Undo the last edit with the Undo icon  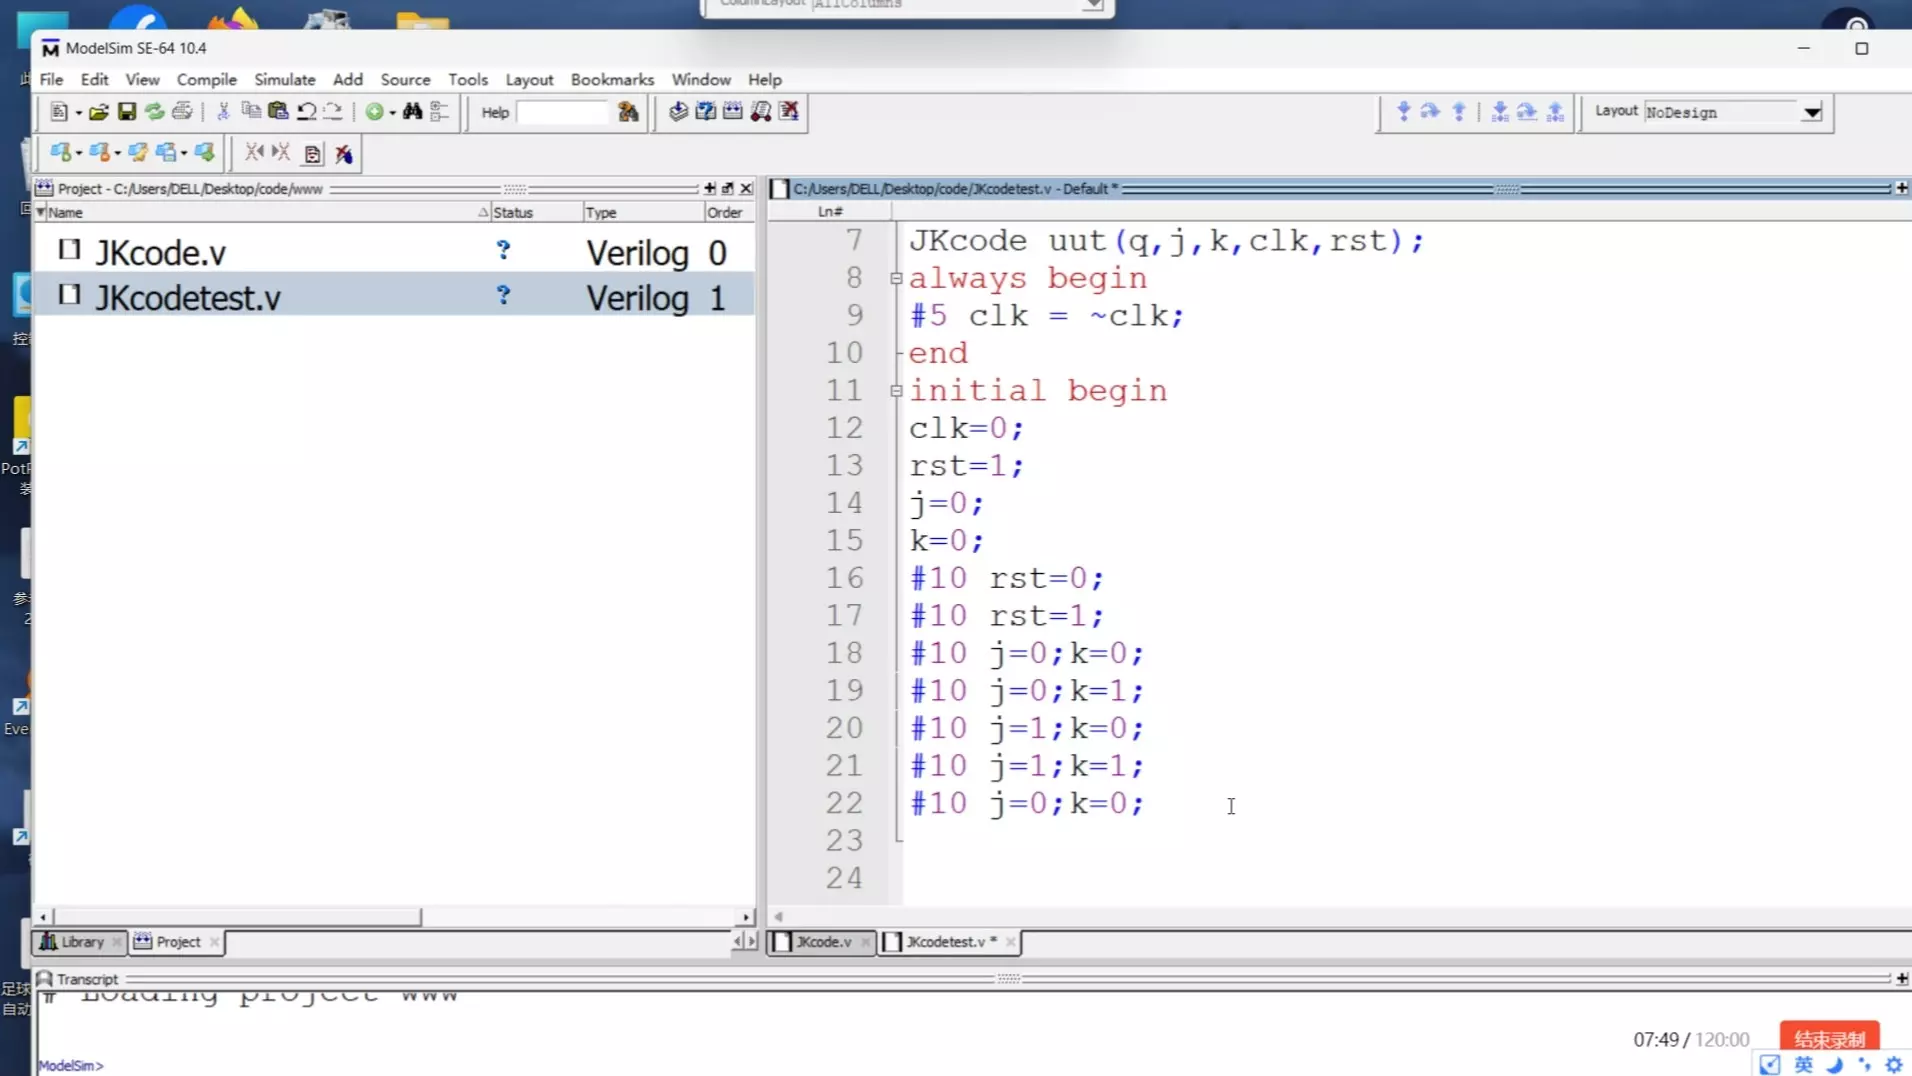coord(306,112)
